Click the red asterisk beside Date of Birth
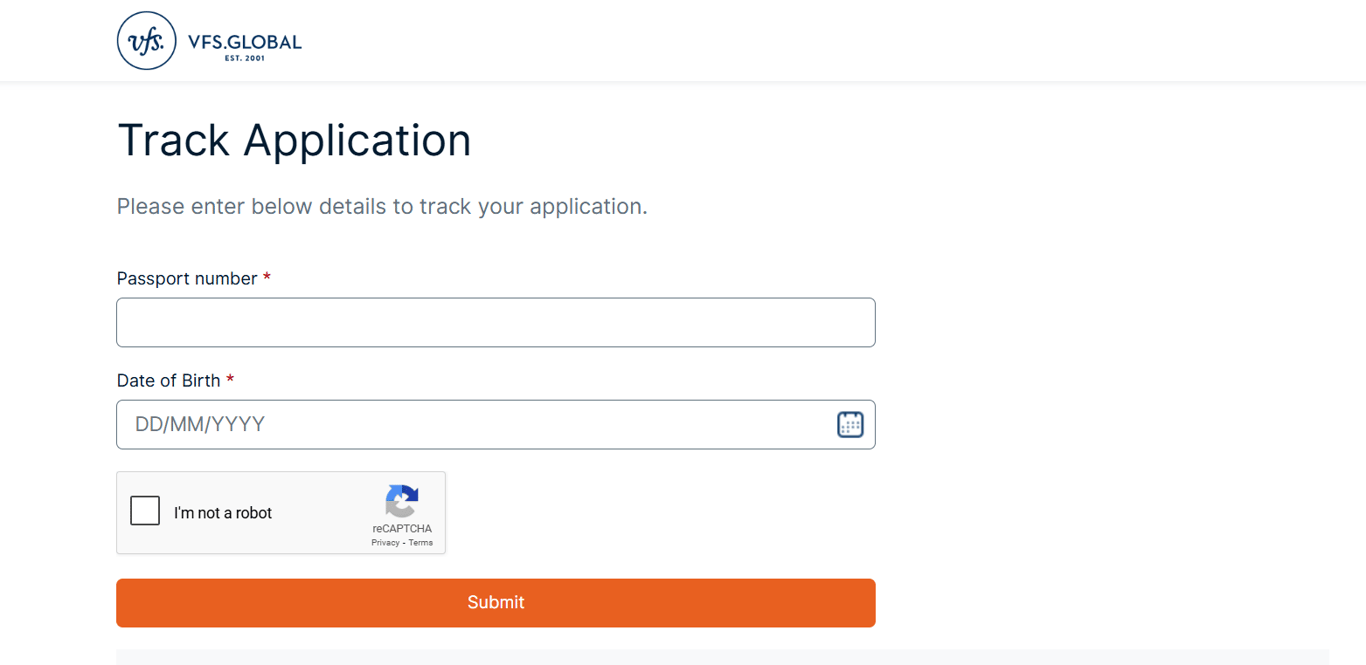Screen dimensions: 1366x665 tap(230, 380)
